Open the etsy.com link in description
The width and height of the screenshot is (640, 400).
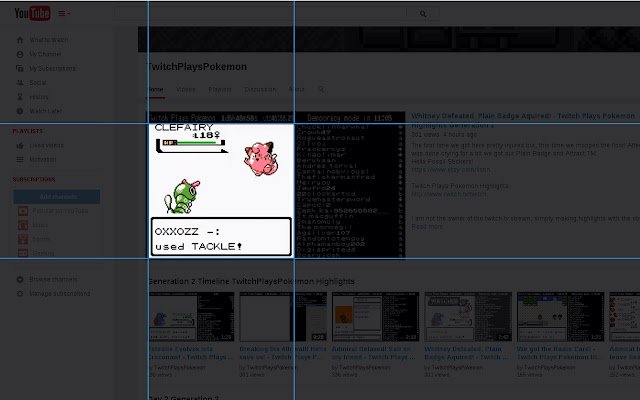coord(451,170)
